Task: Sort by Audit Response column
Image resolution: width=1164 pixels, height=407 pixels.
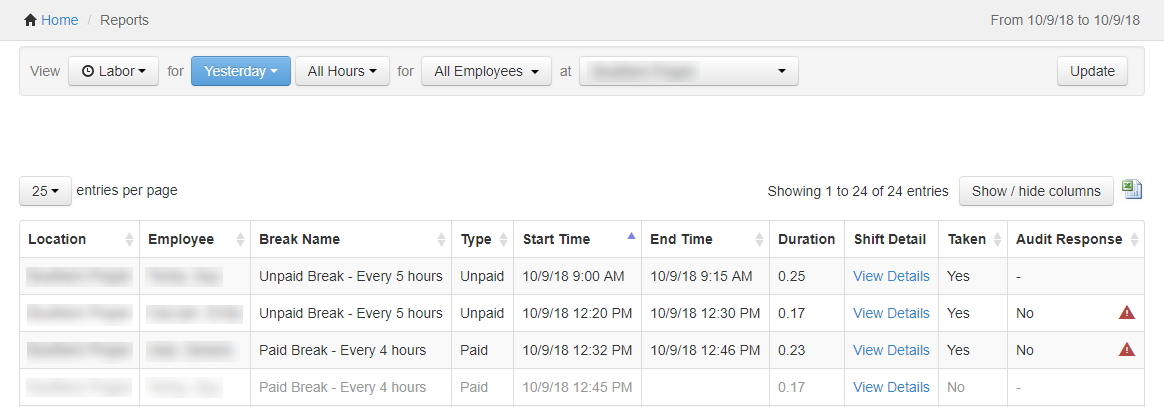Action: [1133, 240]
